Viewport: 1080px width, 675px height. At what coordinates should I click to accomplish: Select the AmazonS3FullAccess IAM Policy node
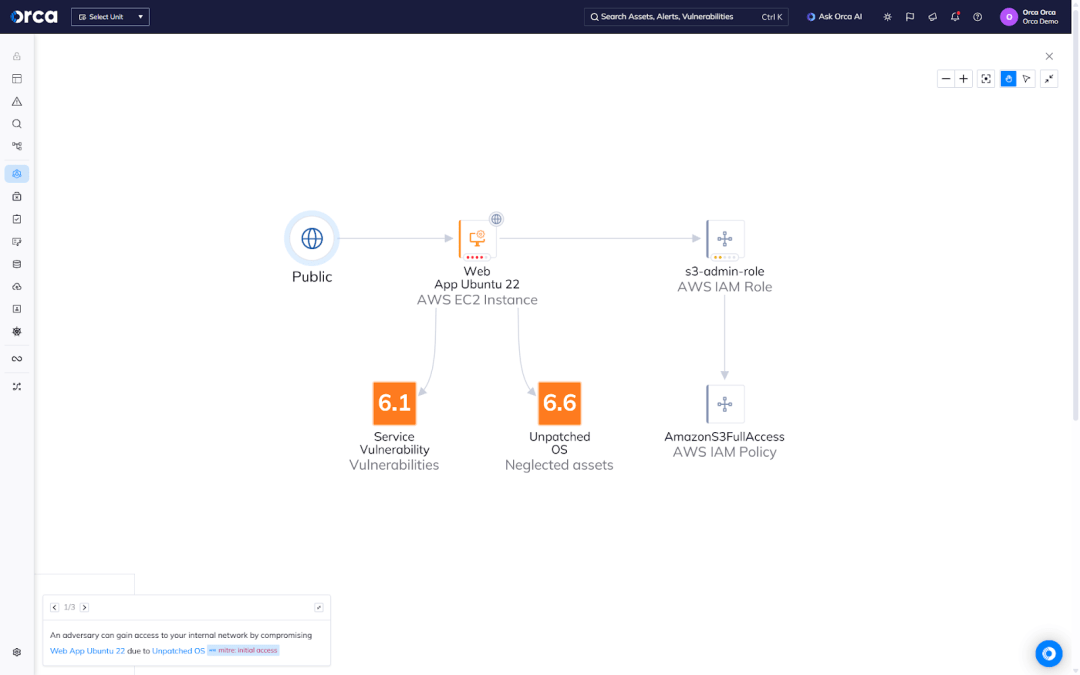pos(725,404)
